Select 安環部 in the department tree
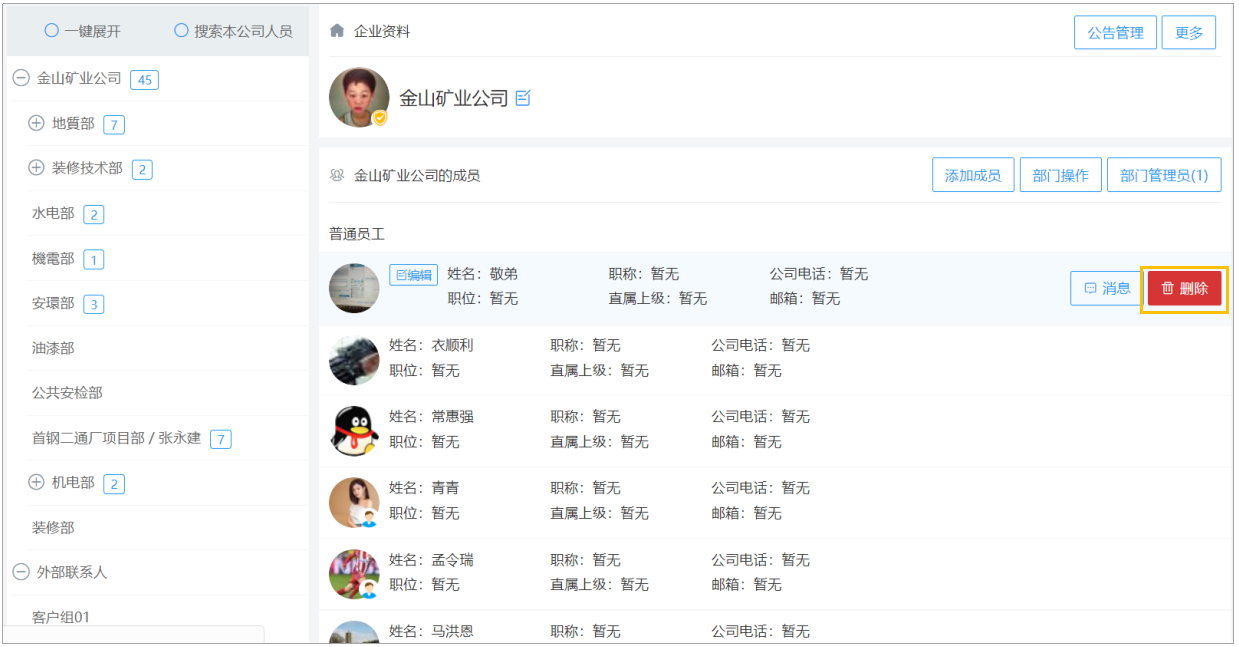1239x647 pixels. [53, 304]
